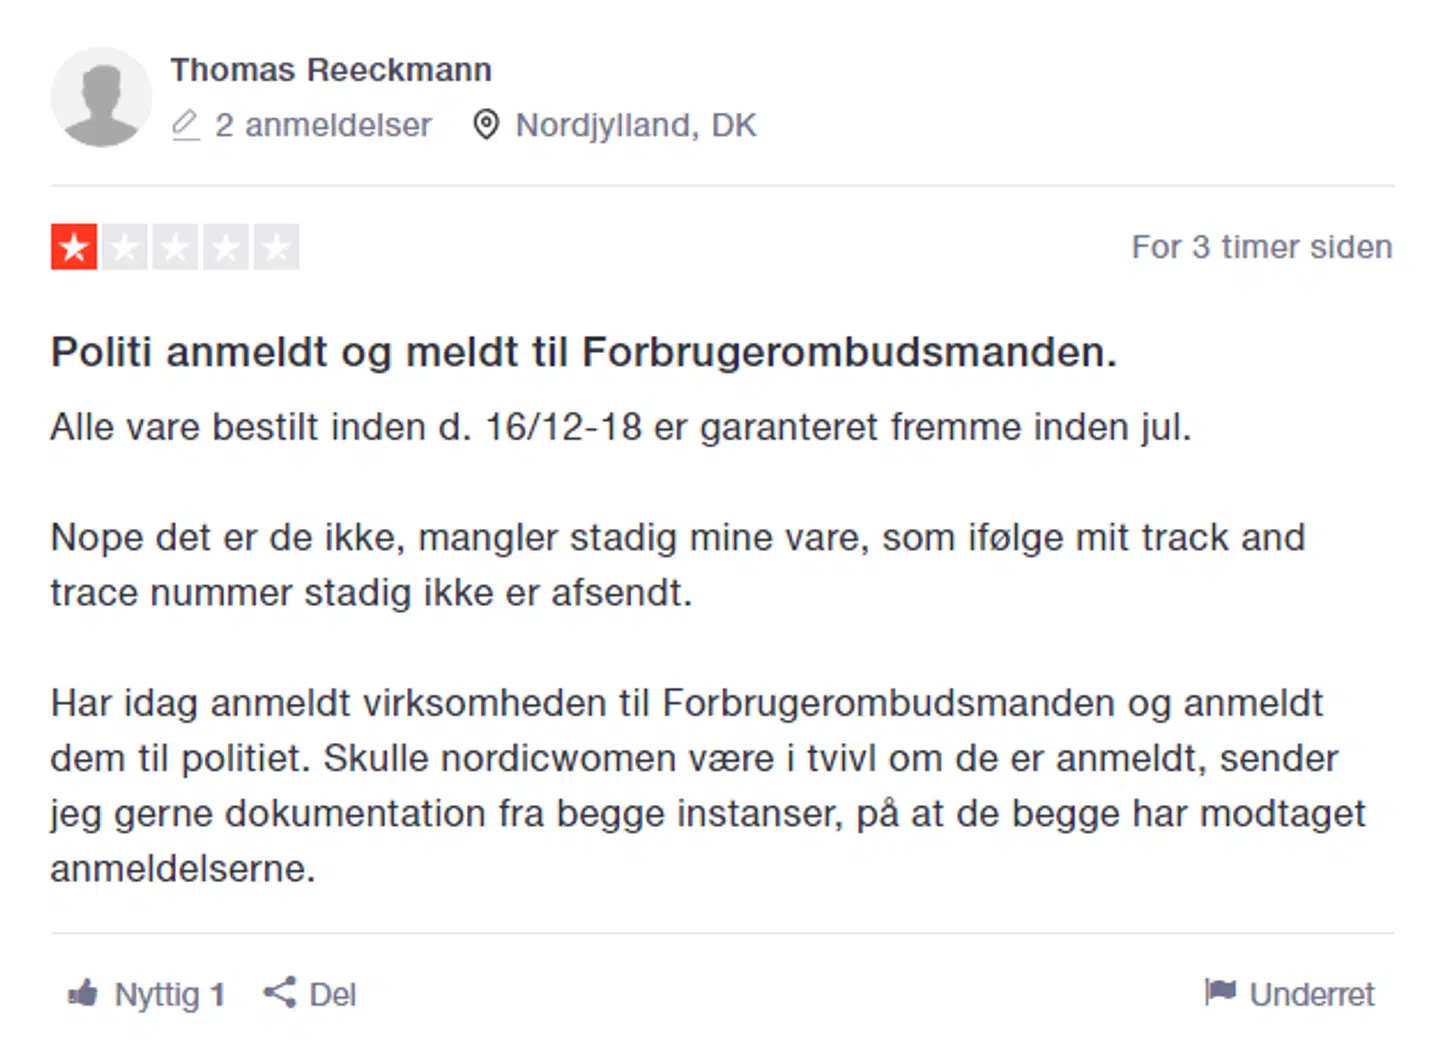Mark the review as "Nyttig"

157,995
